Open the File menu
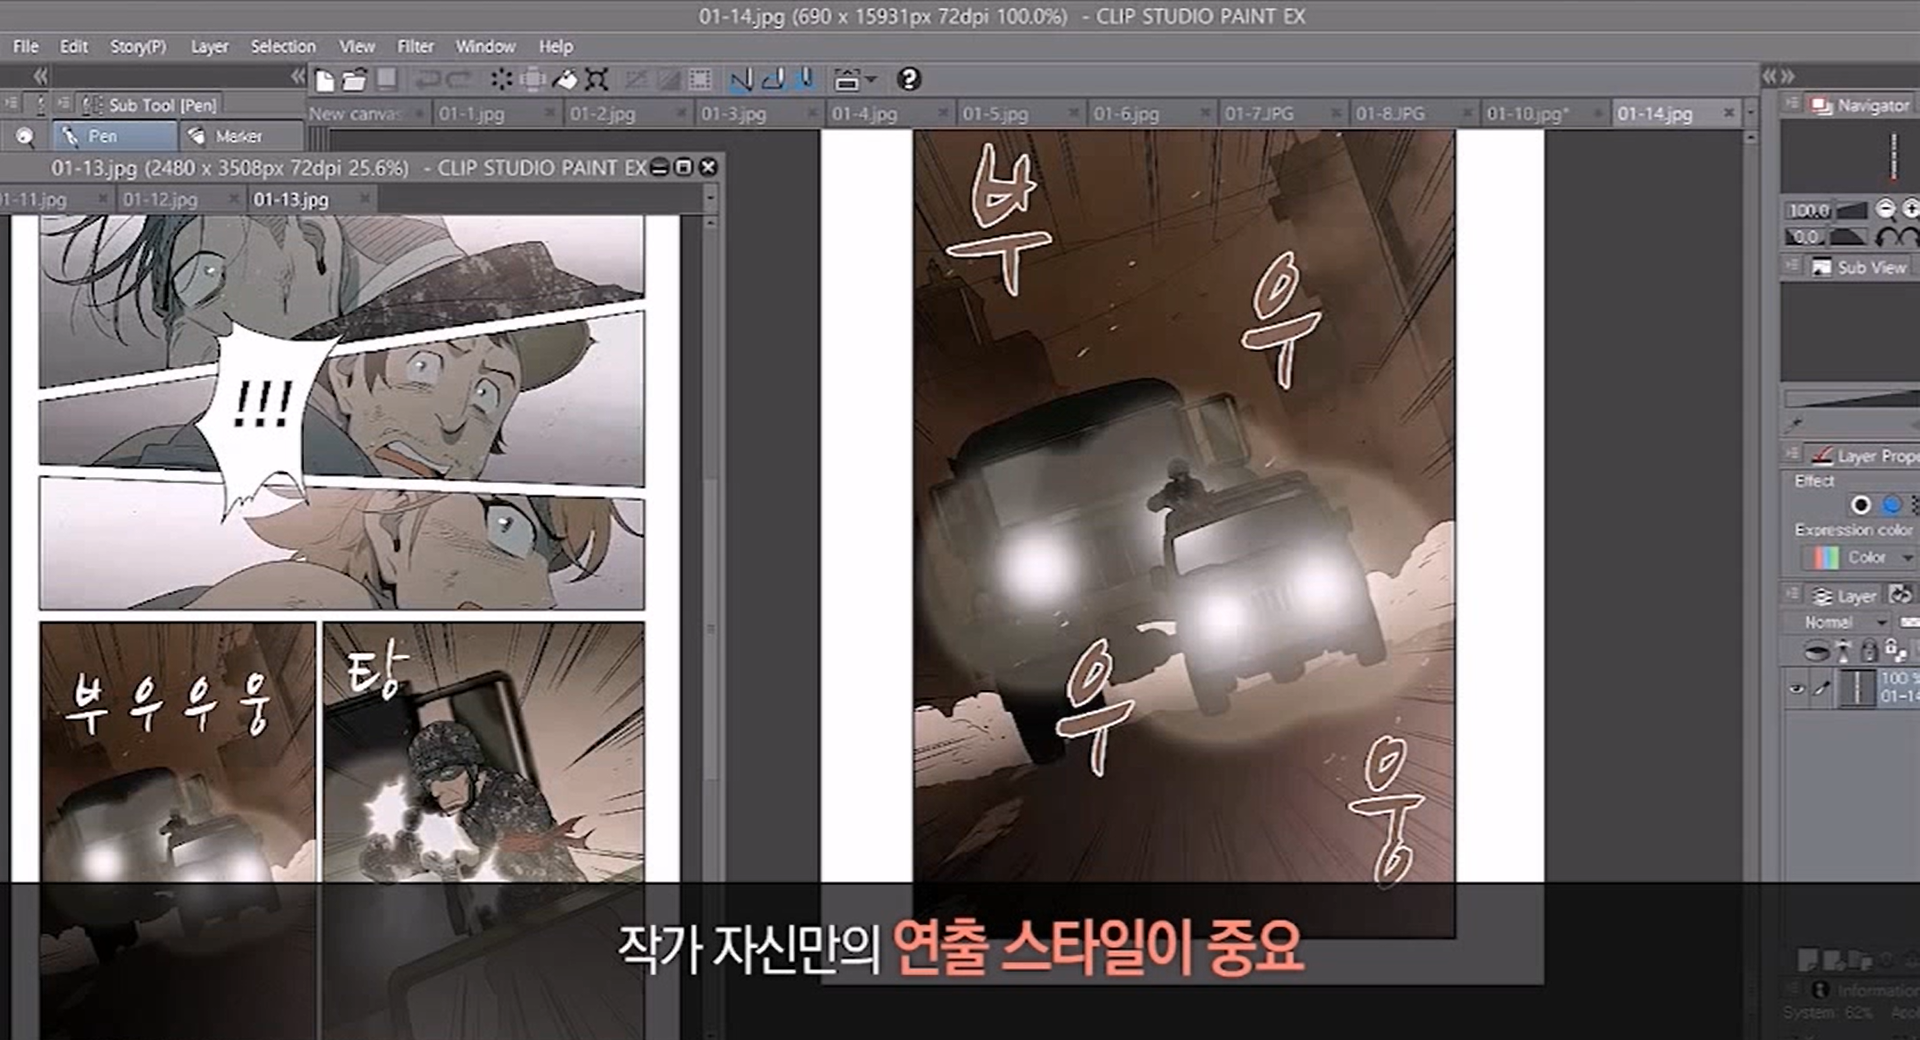 pyautogui.click(x=25, y=46)
